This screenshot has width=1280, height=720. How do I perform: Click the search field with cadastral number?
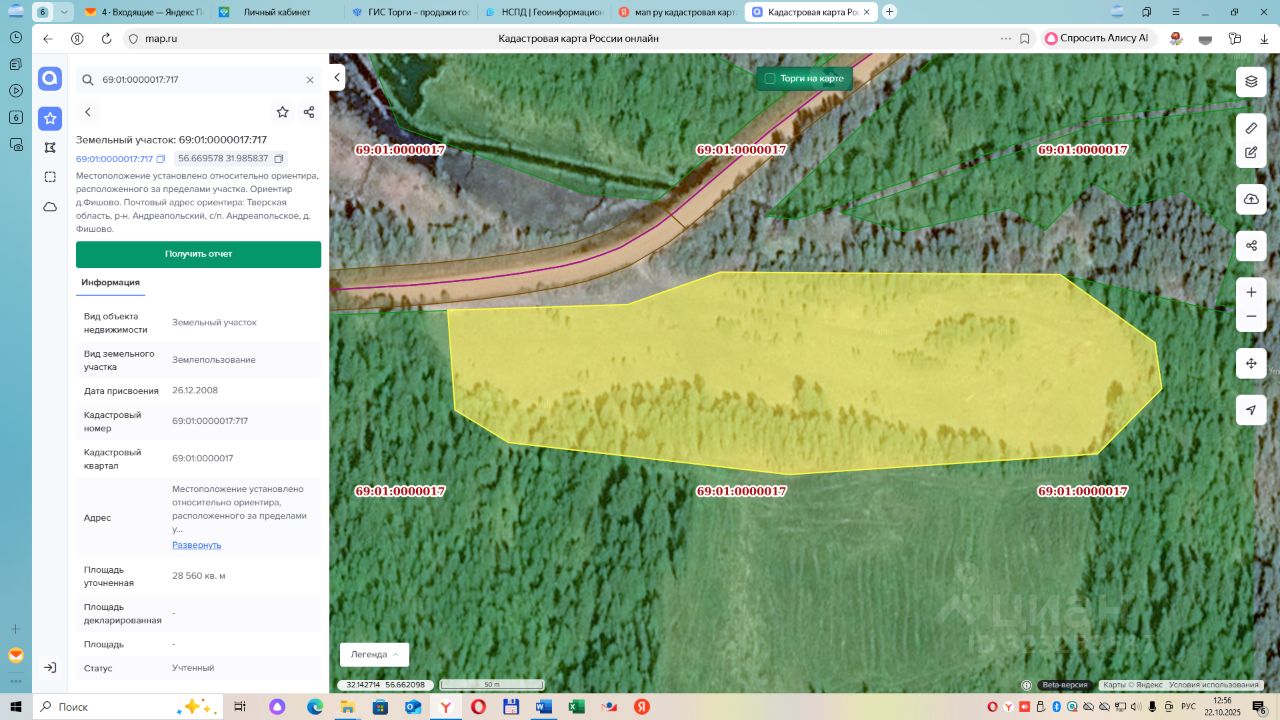pos(198,80)
